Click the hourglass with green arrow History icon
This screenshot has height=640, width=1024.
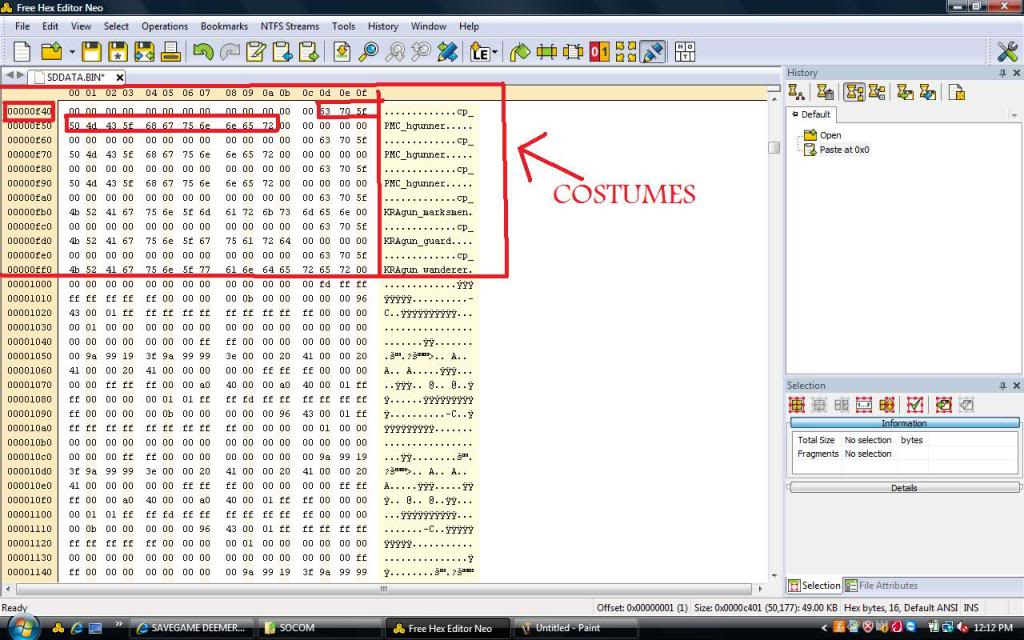pyautogui.click(x=905, y=92)
